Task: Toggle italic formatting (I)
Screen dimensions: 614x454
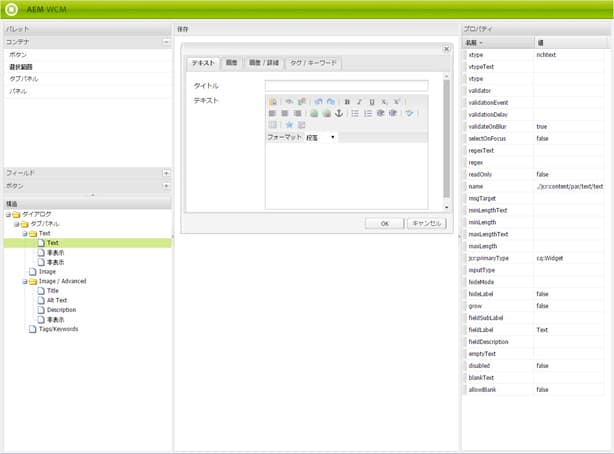Action: (359, 102)
